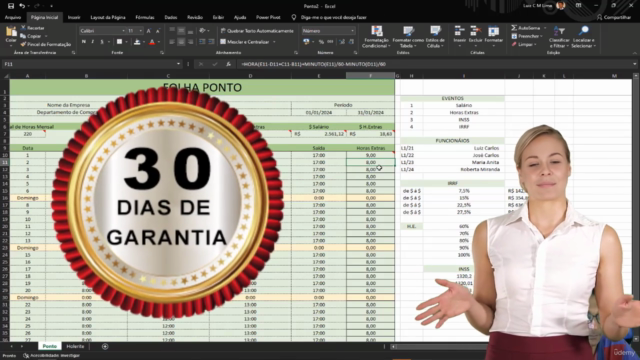Viewport: 640px width, 360px height.
Task: Open Formatar como Tabela gallery
Action: pyautogui.click(x=408, y=37)
